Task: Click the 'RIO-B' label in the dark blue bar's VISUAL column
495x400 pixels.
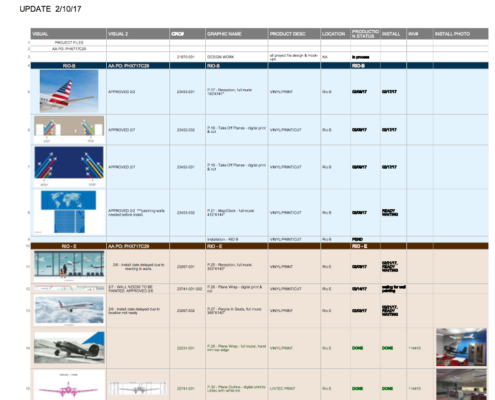Action: [69, 66]
